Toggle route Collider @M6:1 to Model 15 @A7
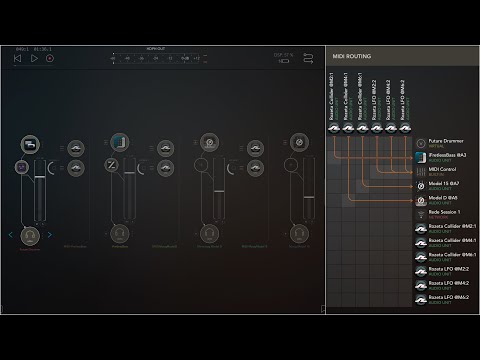This screenshot has width=480, height=360. (x=363, y=186)
